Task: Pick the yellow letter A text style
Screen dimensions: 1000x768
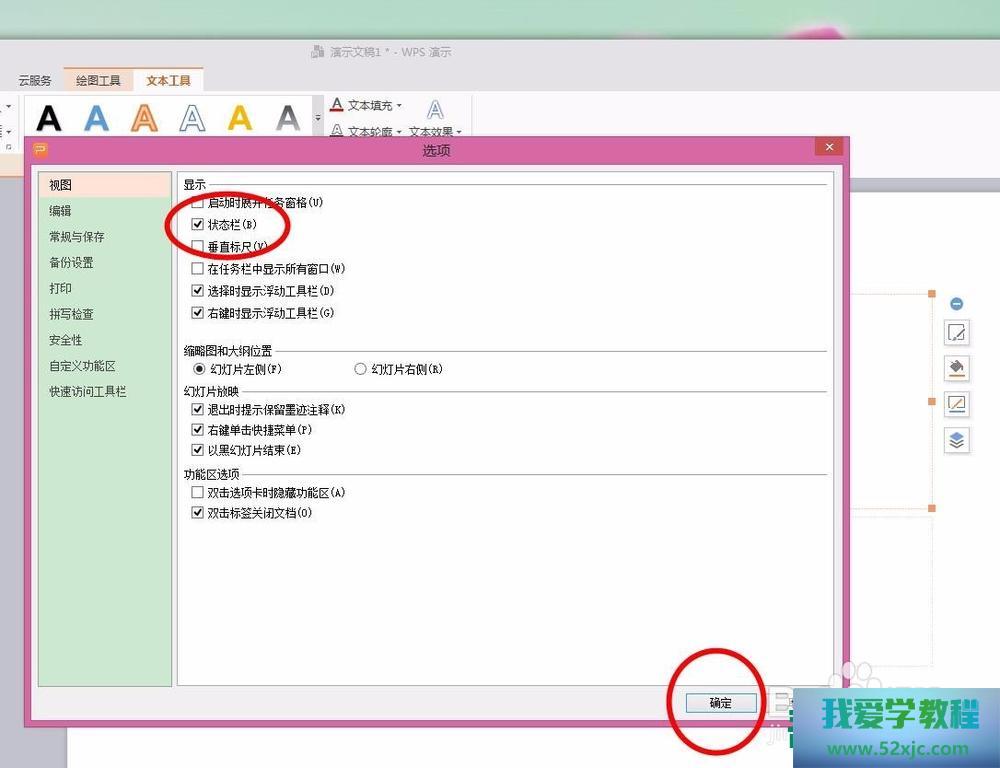Action: (x=240, y=118)
